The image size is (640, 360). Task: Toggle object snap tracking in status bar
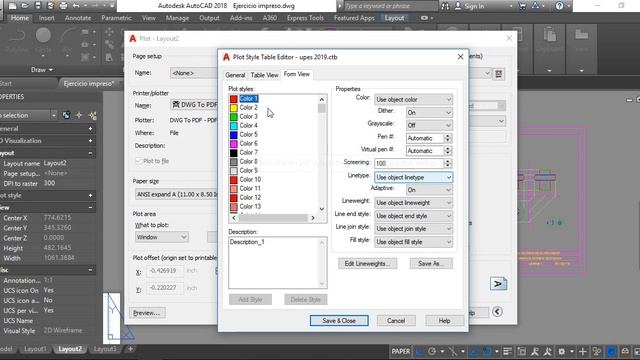[473, 351]
